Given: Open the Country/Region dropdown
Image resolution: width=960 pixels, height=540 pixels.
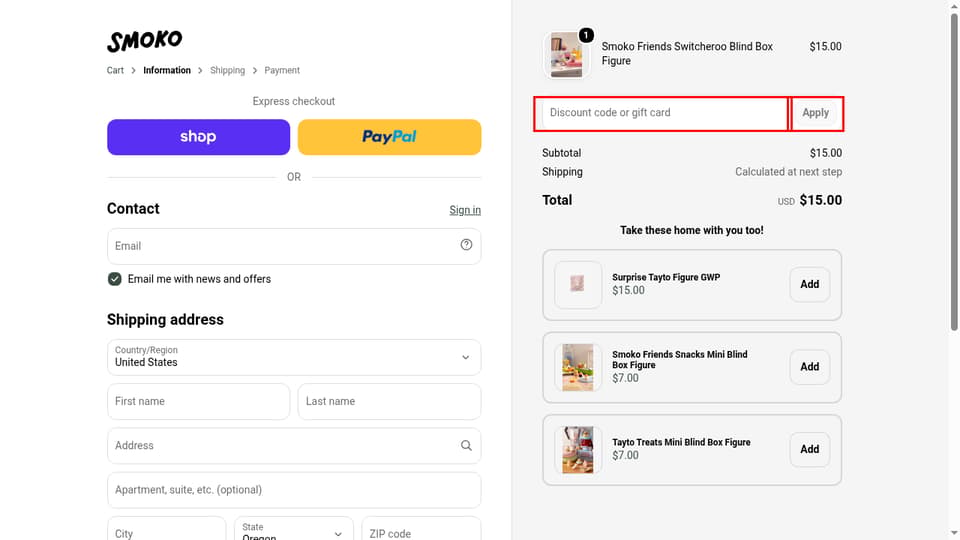Looking at the screenshot, I should [294, 358].
